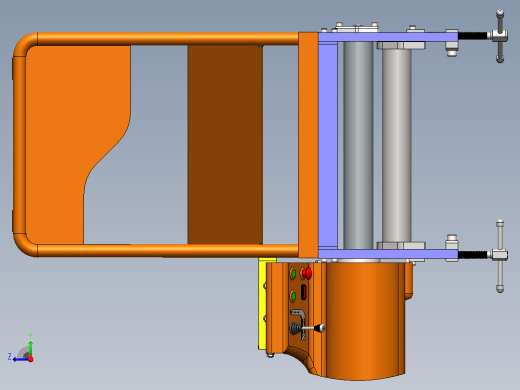Select the bottom purple horizontal bracket
Viewport: 520px width, 390px height.
coord(388,254)
